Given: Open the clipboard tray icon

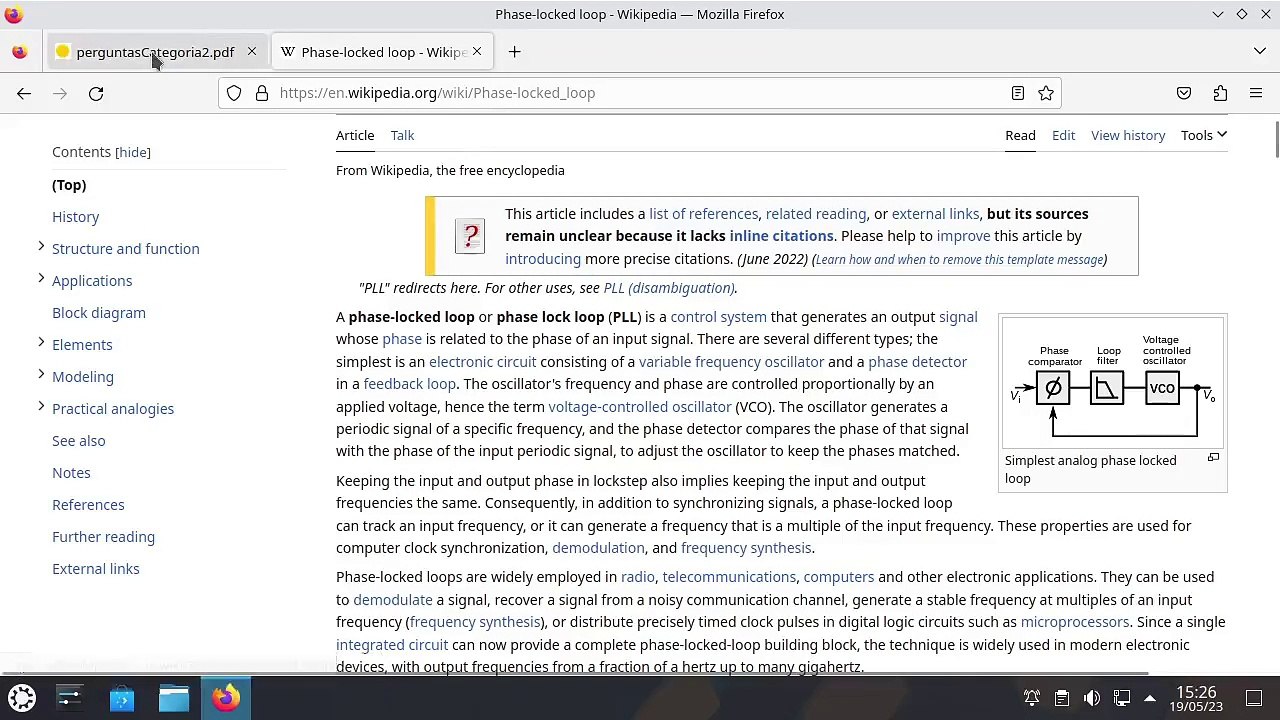Looking at the screenshot, I should coord(1062,698).
